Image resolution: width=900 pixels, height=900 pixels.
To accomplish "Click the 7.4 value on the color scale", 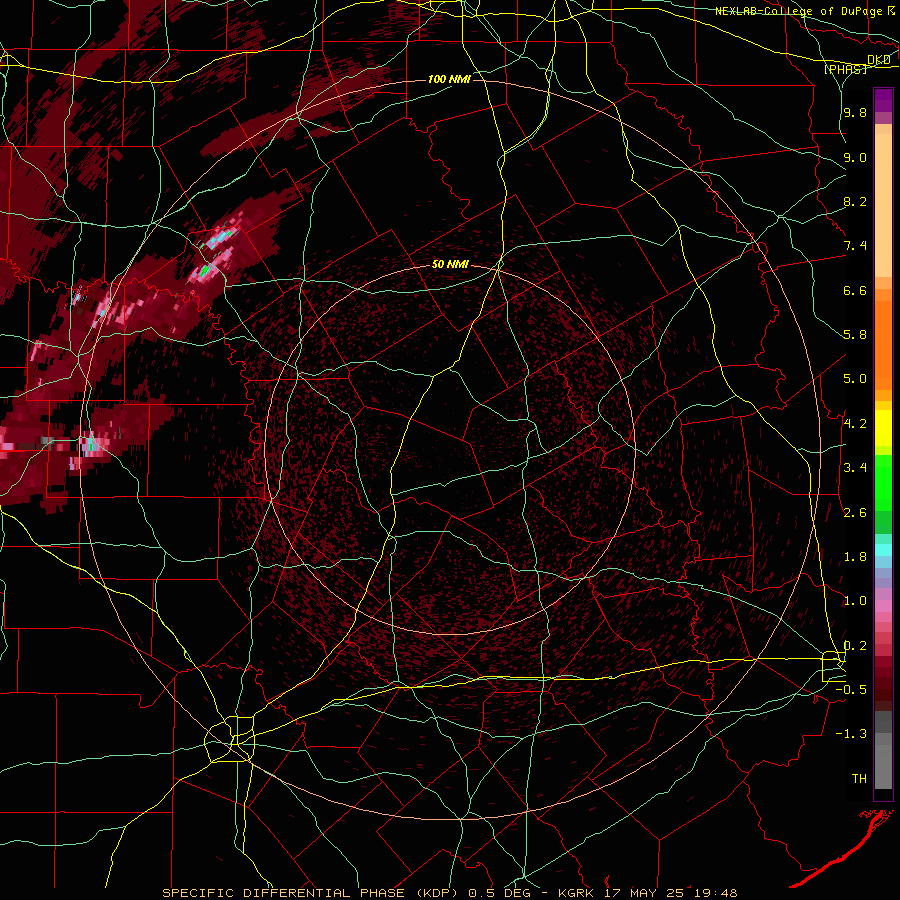I will coord(855,246).
